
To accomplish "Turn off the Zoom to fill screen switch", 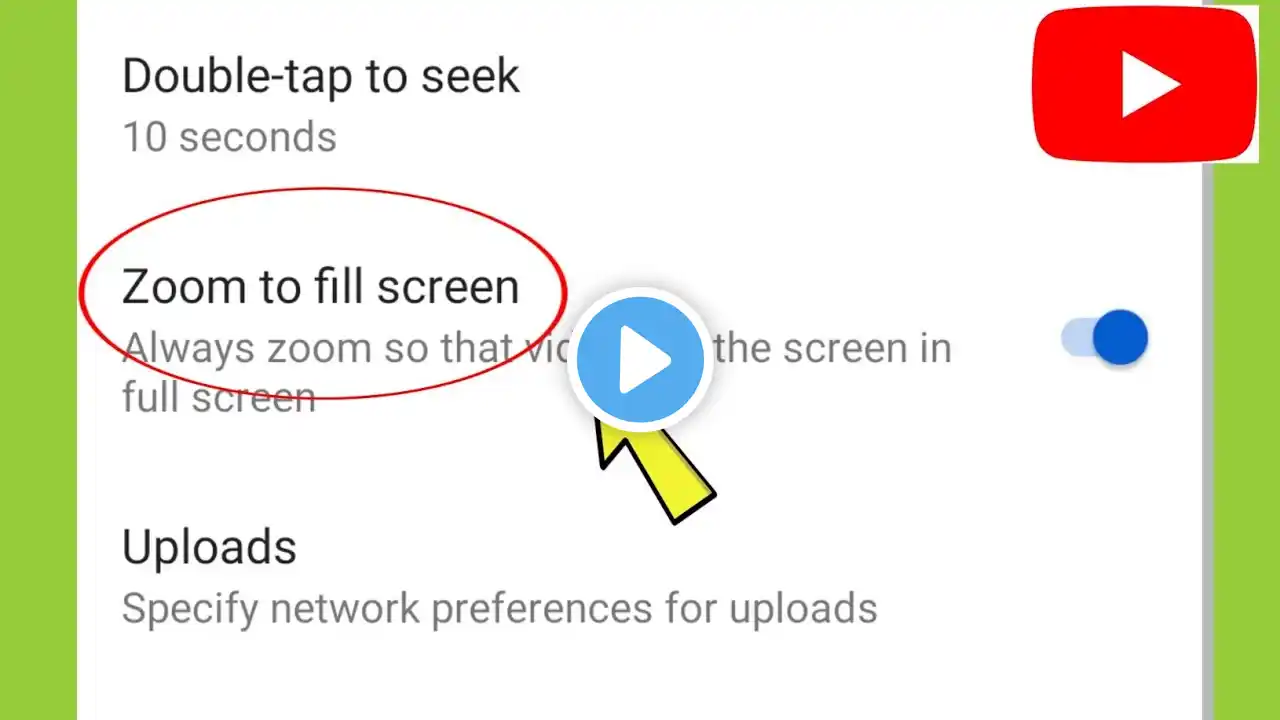I will [x=1104, y=337].
